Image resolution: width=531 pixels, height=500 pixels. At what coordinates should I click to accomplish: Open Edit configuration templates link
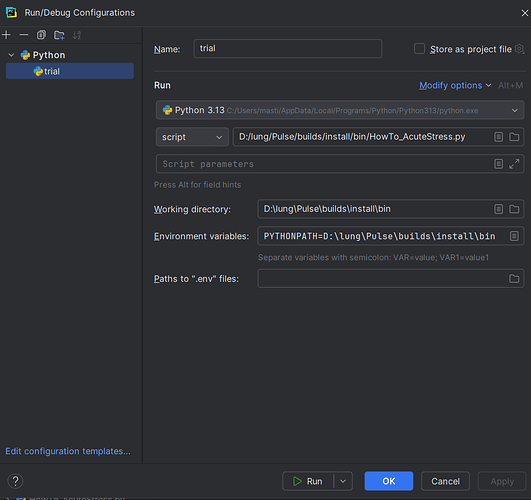point(68,451)
